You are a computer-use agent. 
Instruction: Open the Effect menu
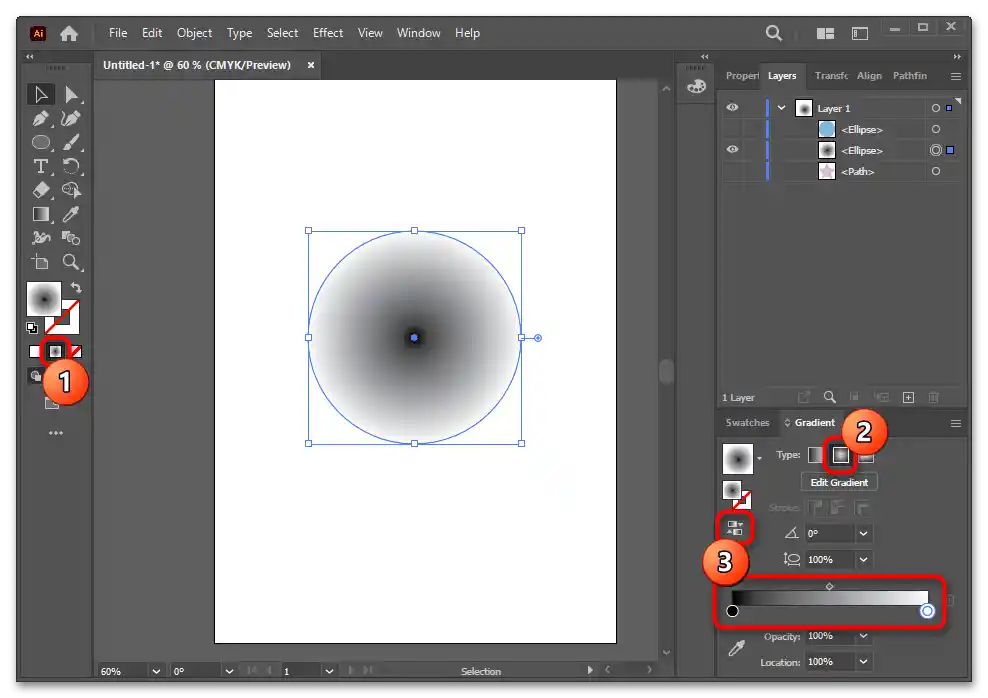pos(328,33)
